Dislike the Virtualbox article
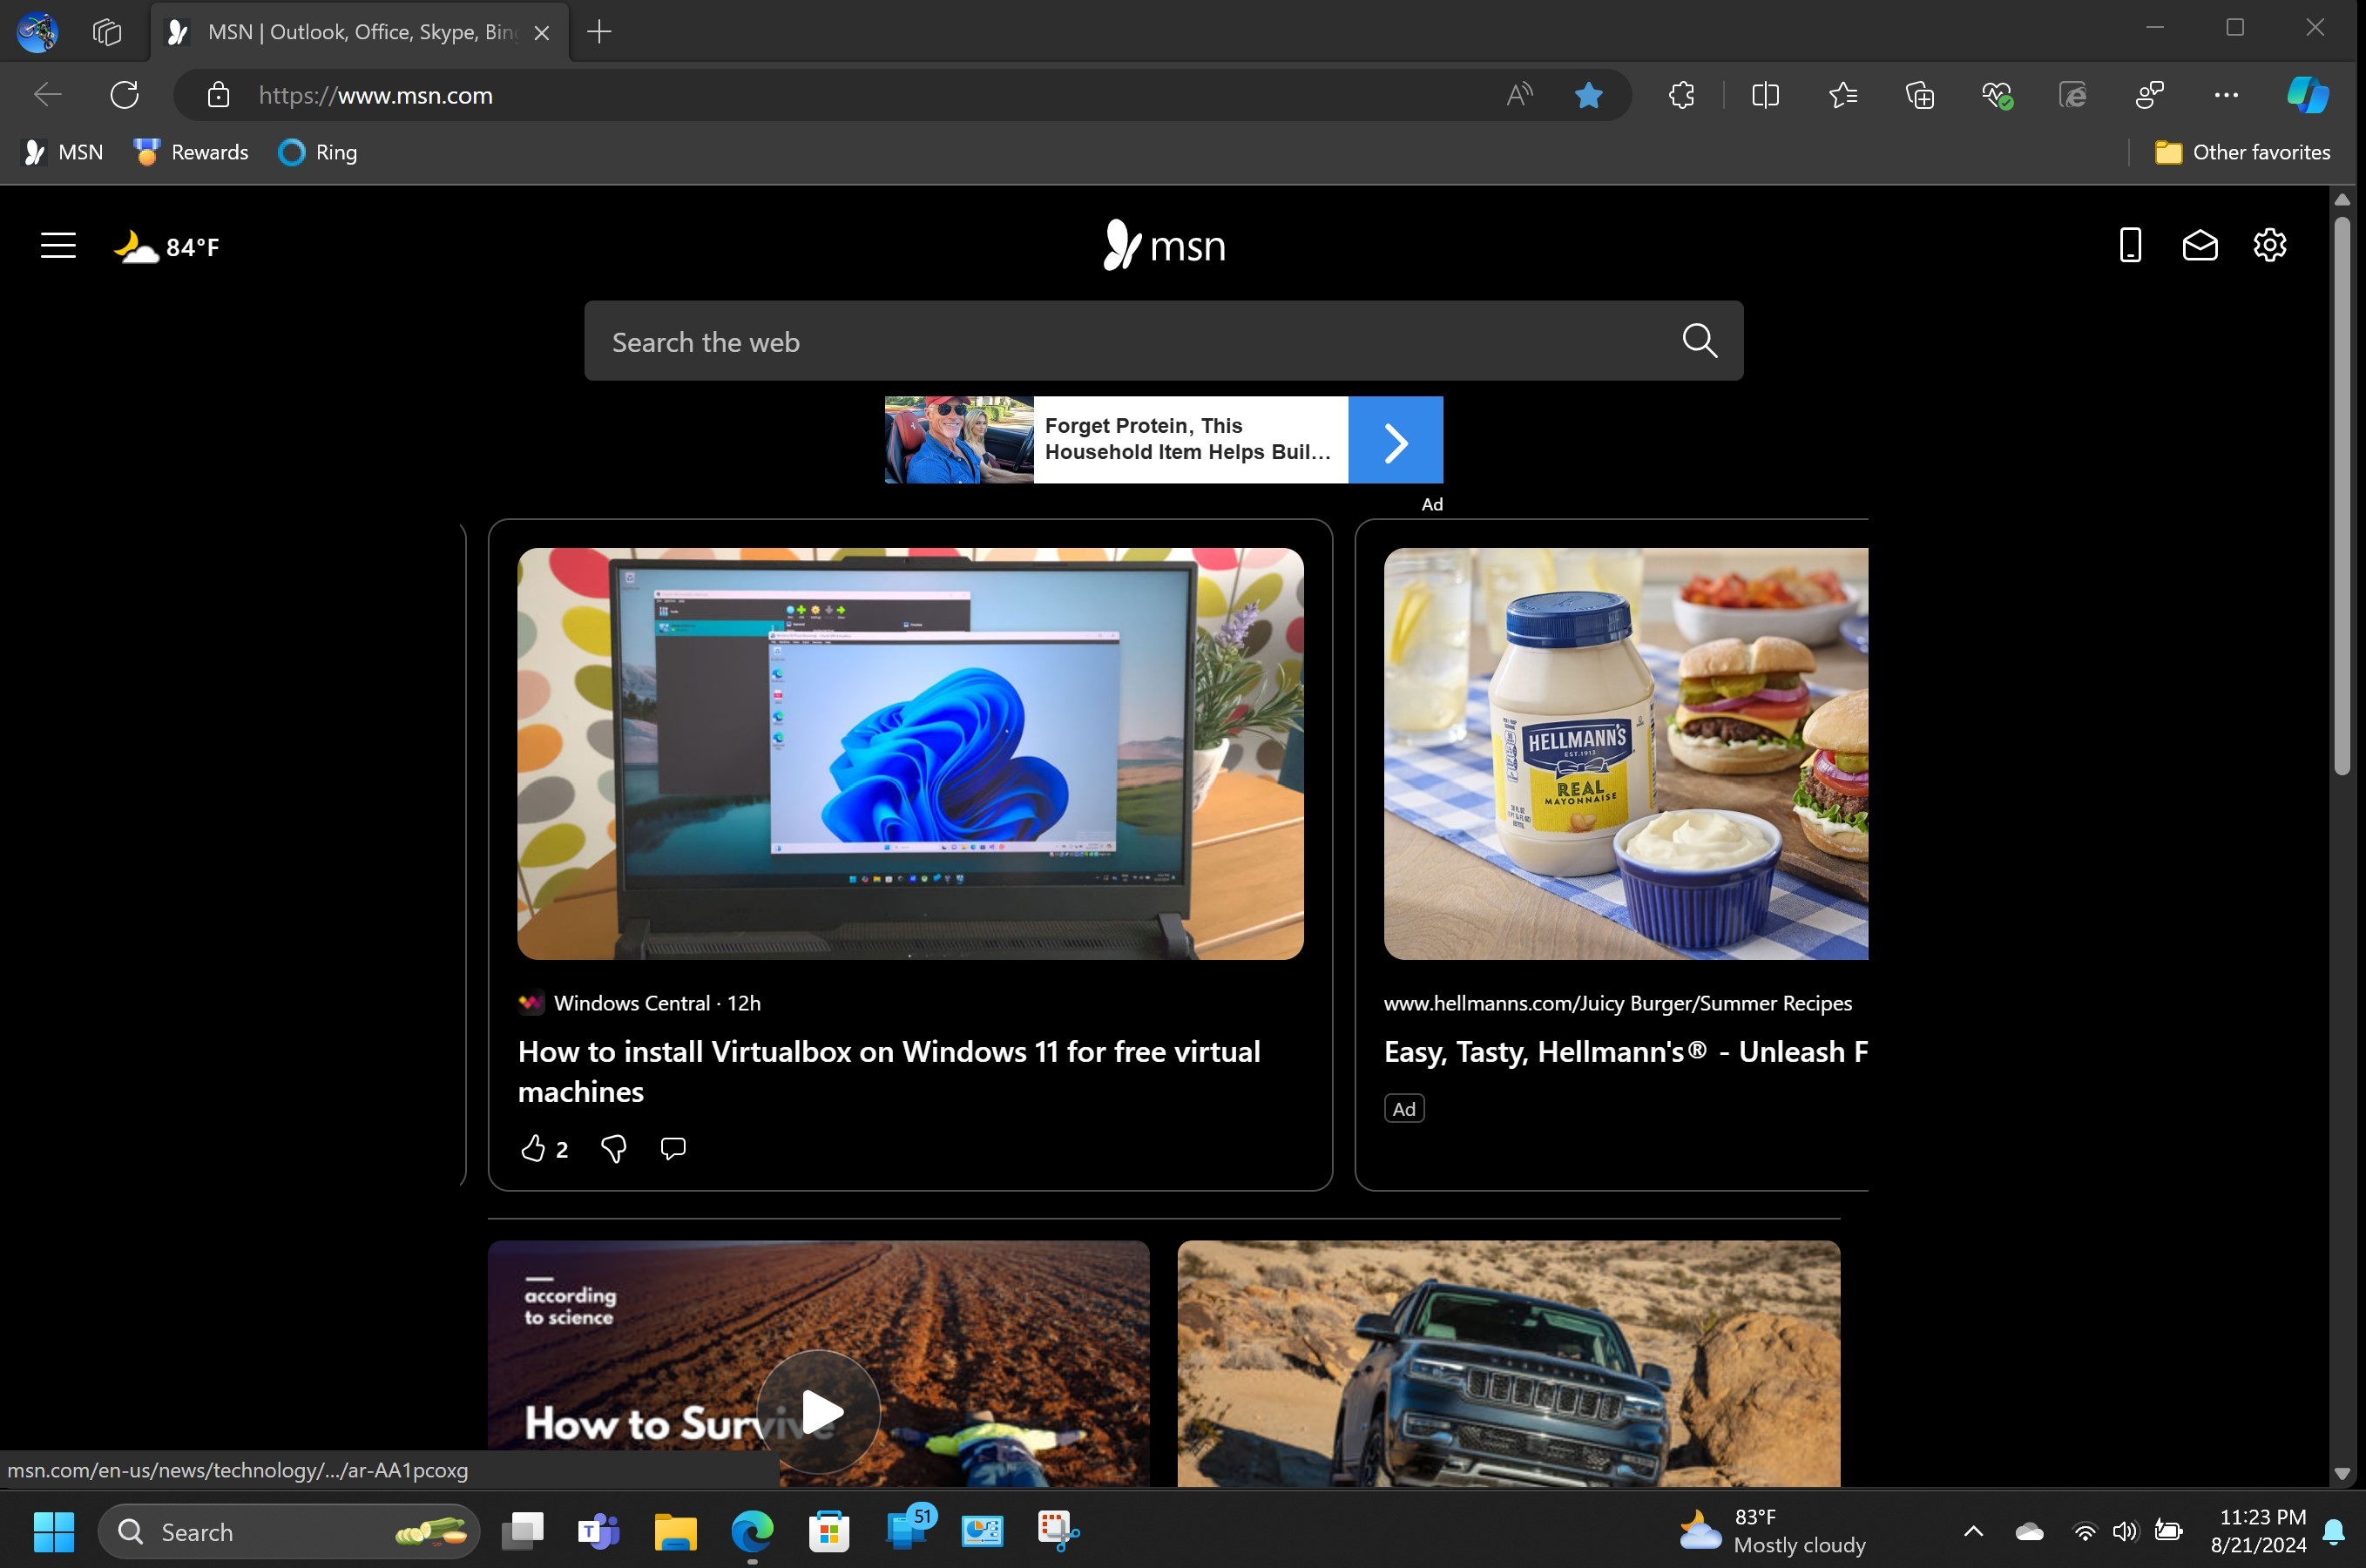 [x=612, y=1148]
